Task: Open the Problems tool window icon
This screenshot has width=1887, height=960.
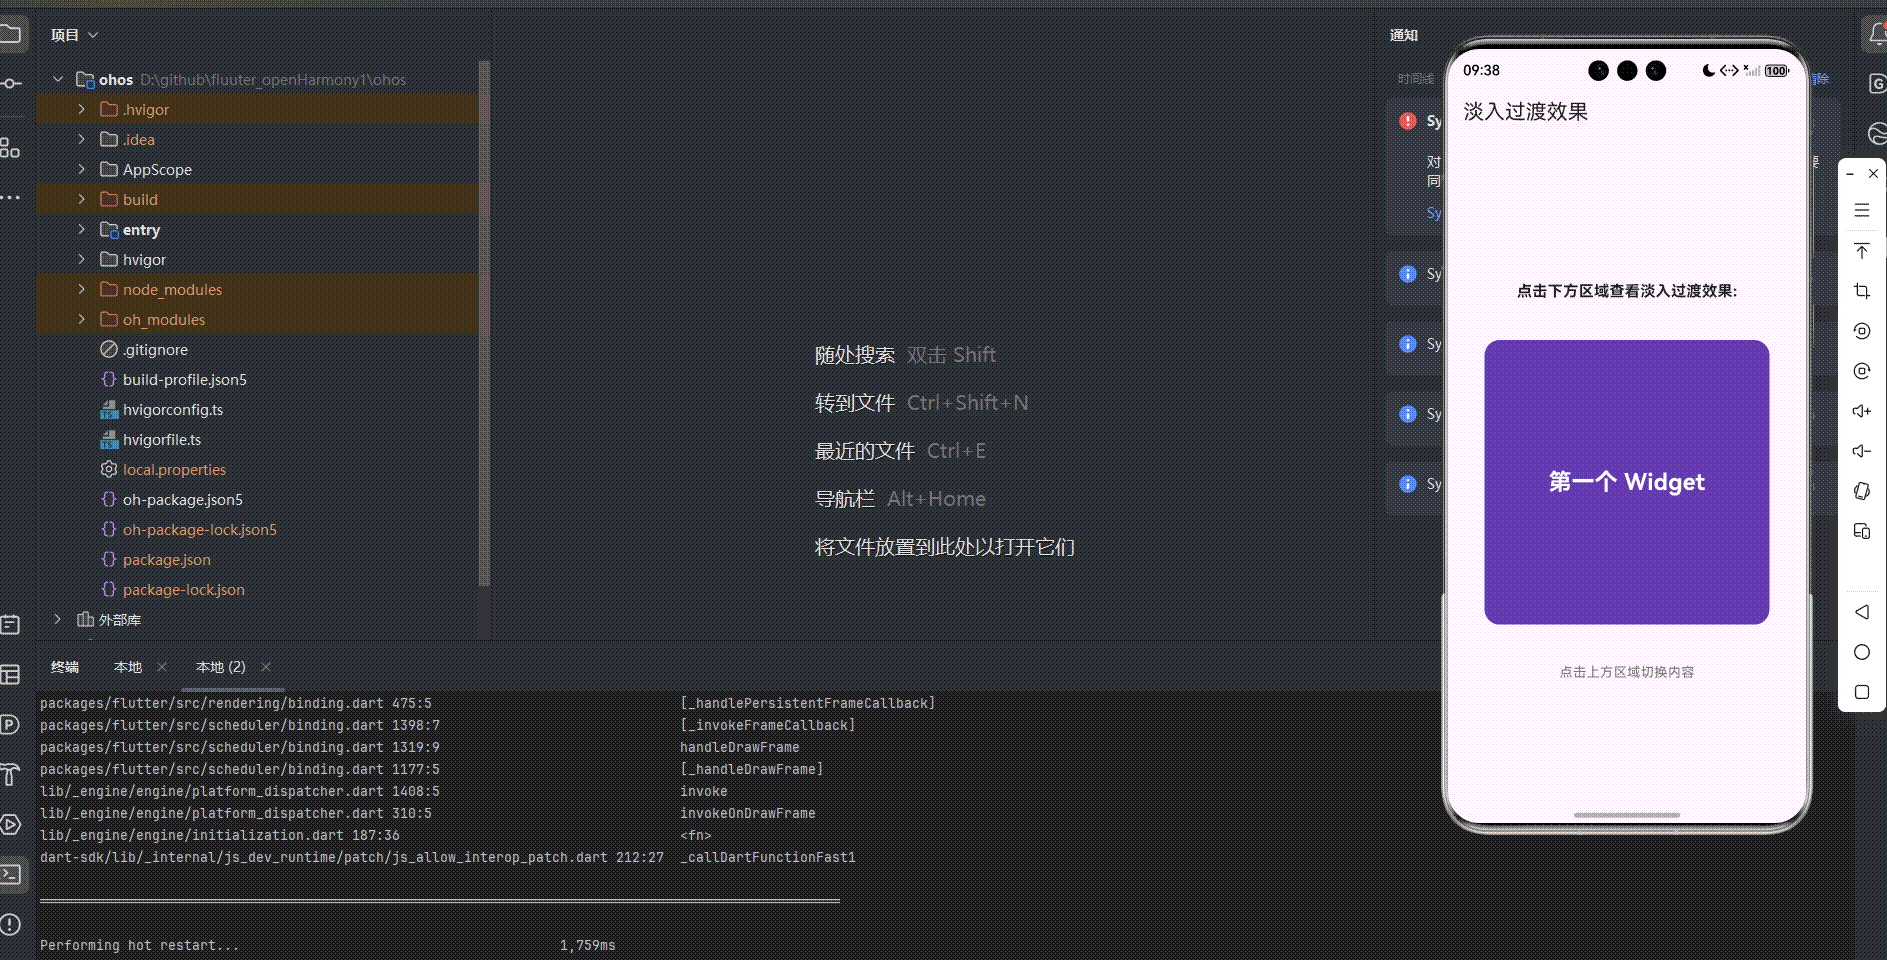Action: pos(10,924)
